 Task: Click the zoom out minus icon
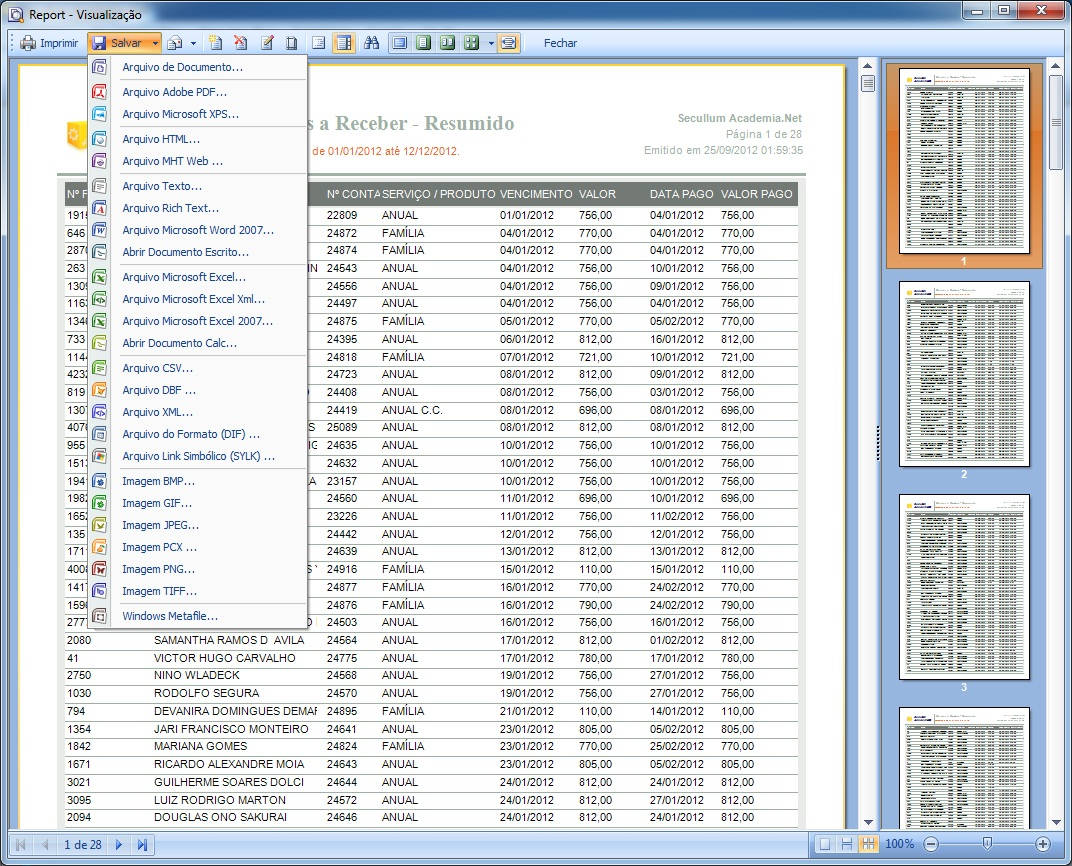coord(931,844)
